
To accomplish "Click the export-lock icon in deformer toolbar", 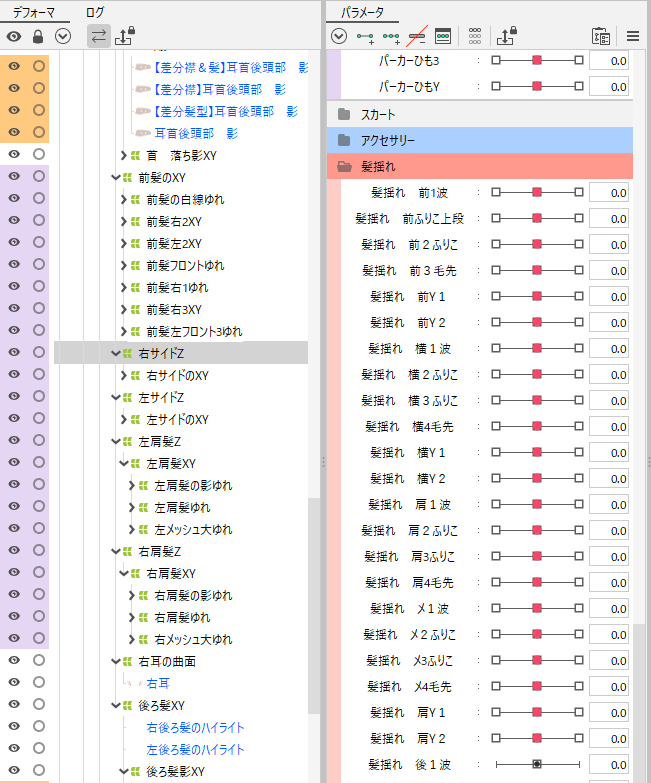I will [125, 36].
